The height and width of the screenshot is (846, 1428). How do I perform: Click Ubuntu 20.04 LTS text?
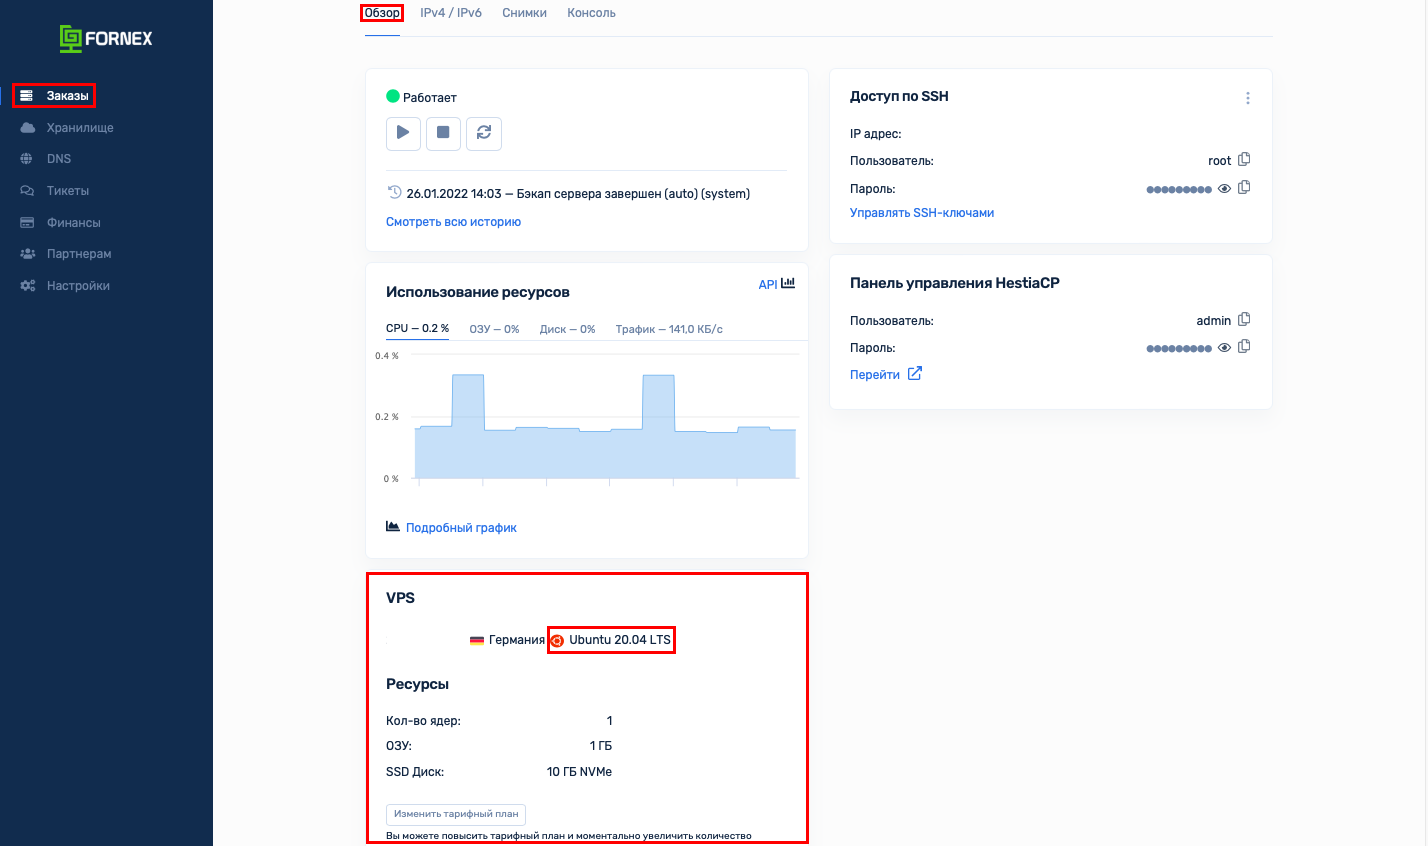click(620, 640)
